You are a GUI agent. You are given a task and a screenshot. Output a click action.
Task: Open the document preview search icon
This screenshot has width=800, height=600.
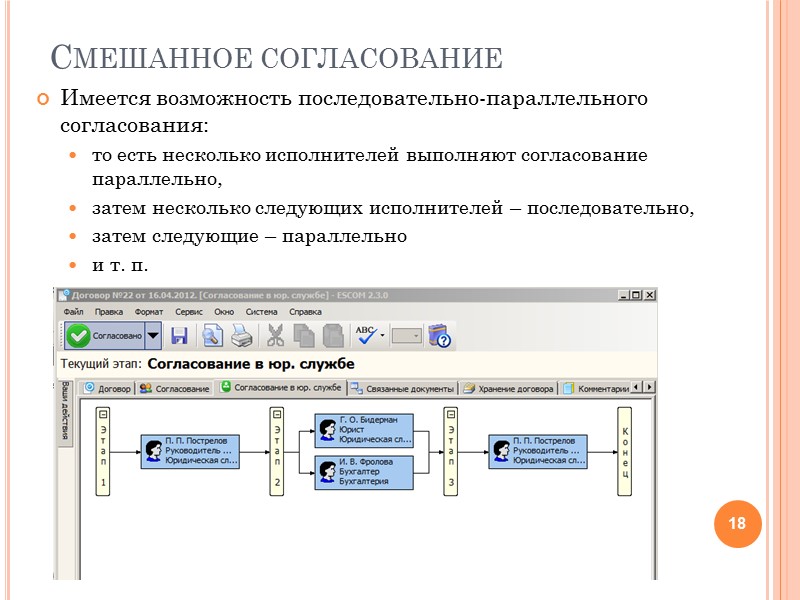click(212, 335)
